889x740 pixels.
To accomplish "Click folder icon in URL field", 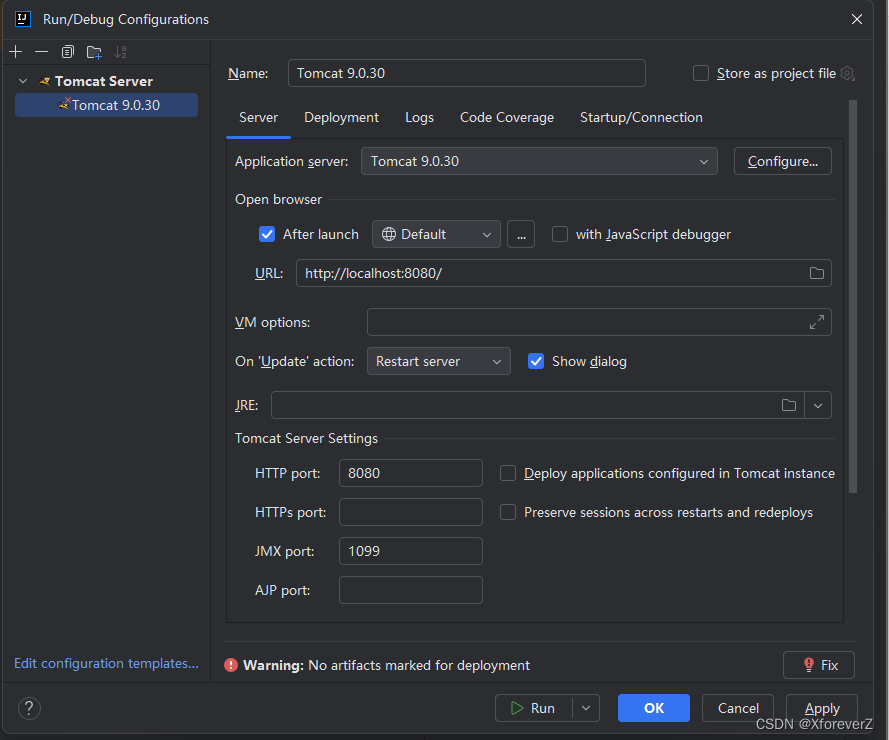I will [x=816, y=273].
